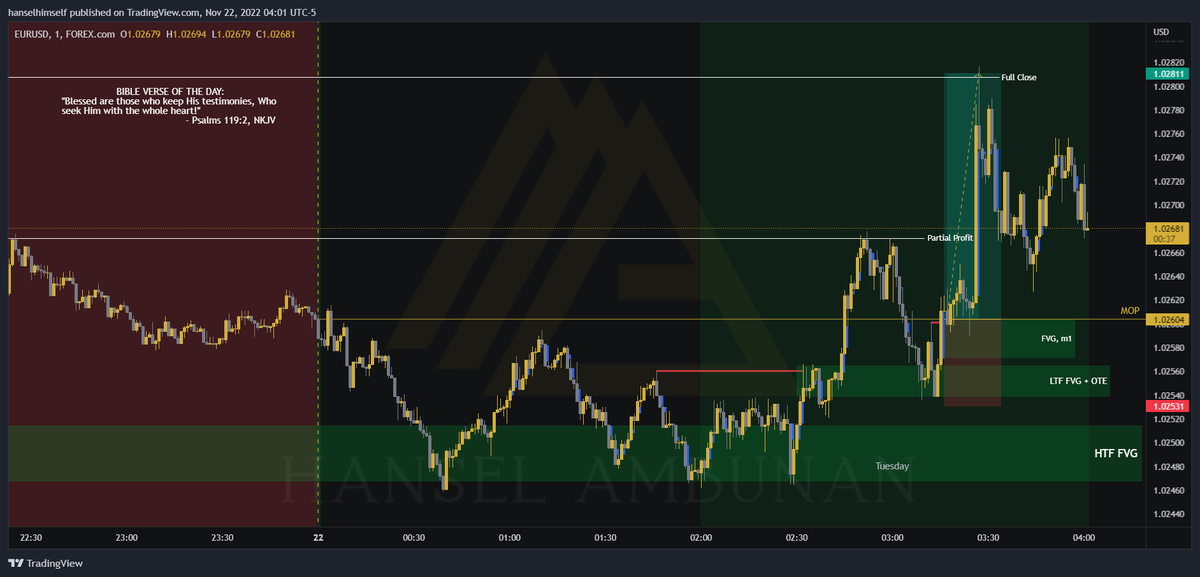Click 1.02460 on the price axis
Screen dimensions: 1200x577
click(1167, 490)
